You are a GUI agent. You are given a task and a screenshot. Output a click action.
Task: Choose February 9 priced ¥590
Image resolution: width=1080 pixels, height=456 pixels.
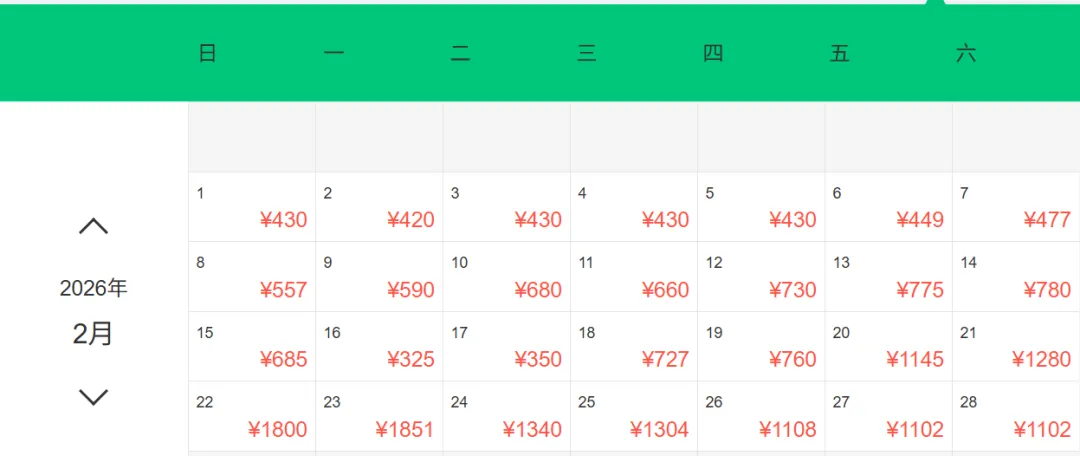coord(379,277)
